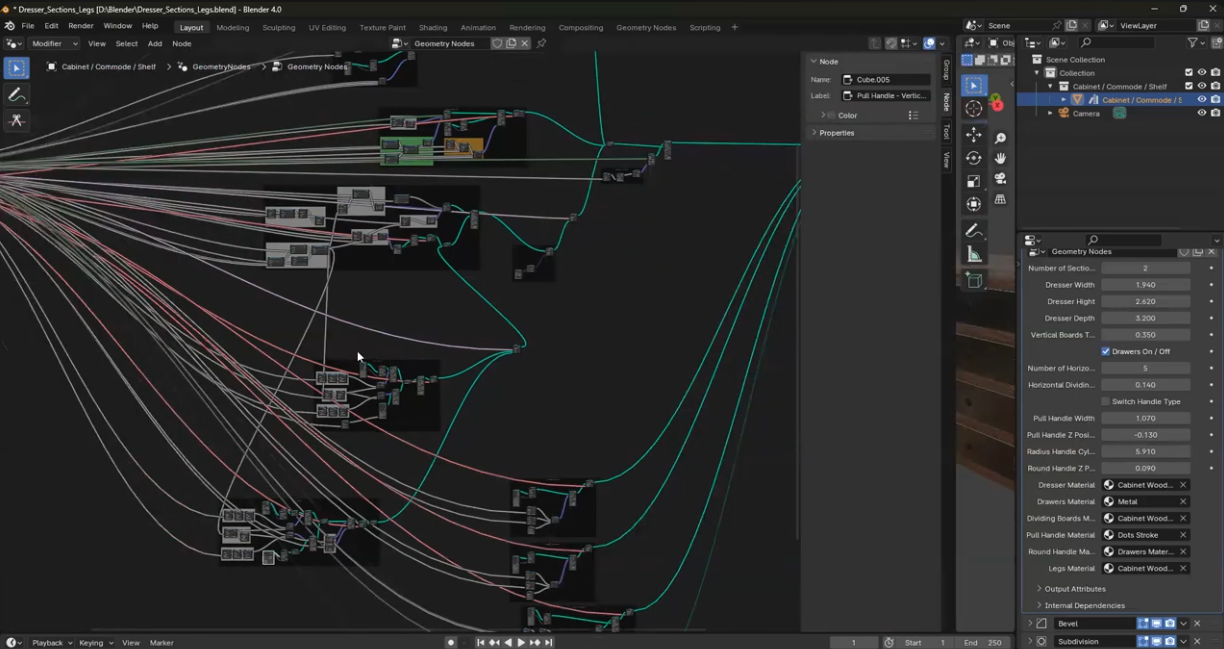Toggle node editor overlays
This screenshot has height=649, width=1224.
tap(929, 43)
